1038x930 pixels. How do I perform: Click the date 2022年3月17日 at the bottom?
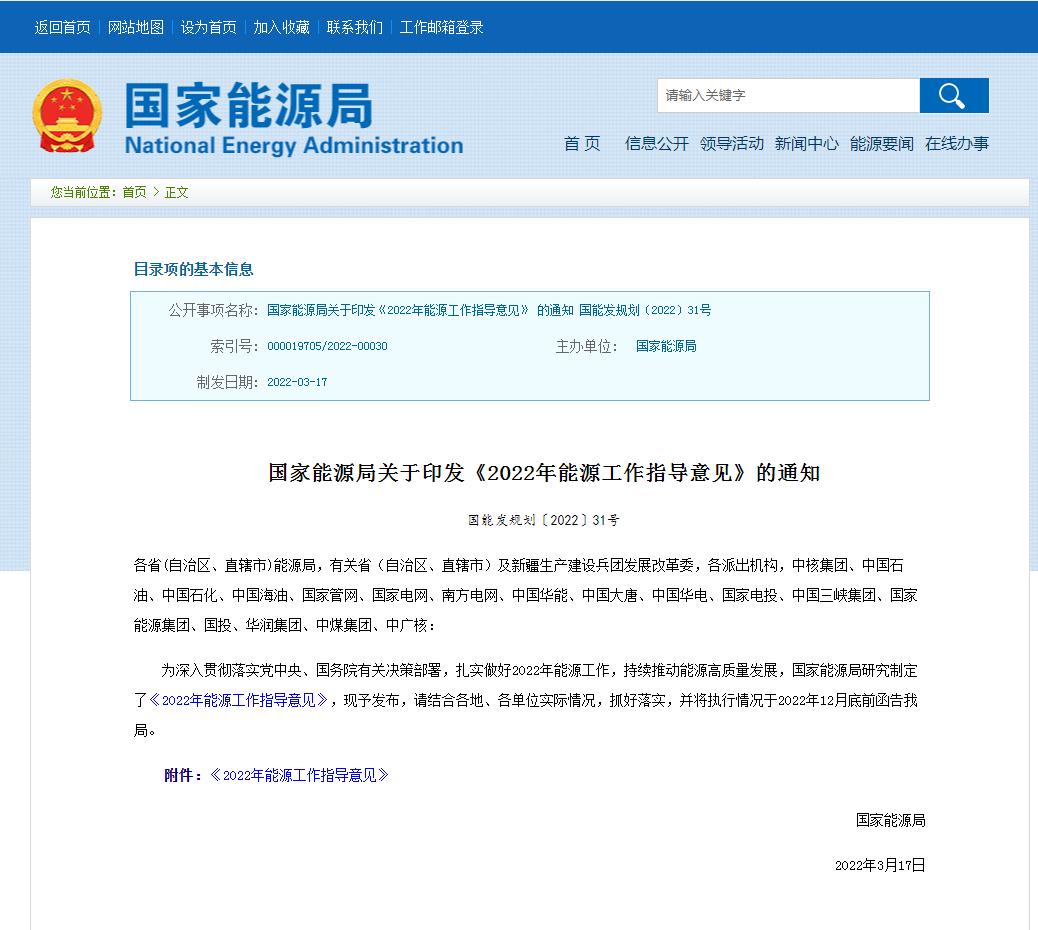880,865
